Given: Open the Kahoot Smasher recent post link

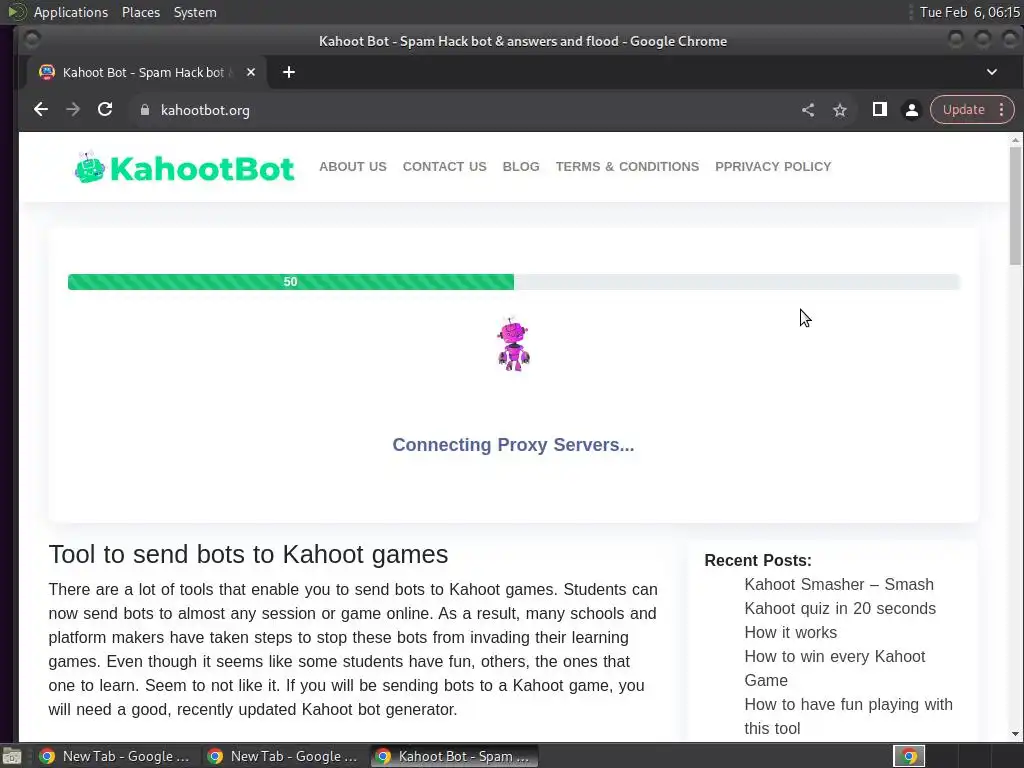Looking at the screenshot, I should tap(840, 596).
